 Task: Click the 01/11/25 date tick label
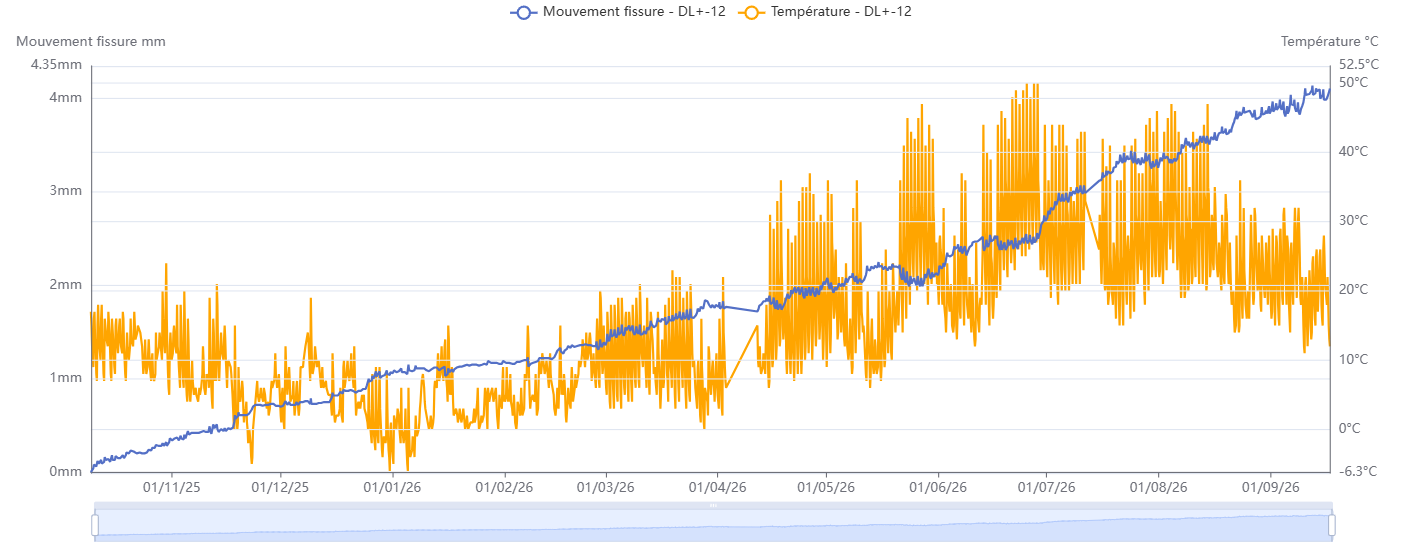[171, 488]
